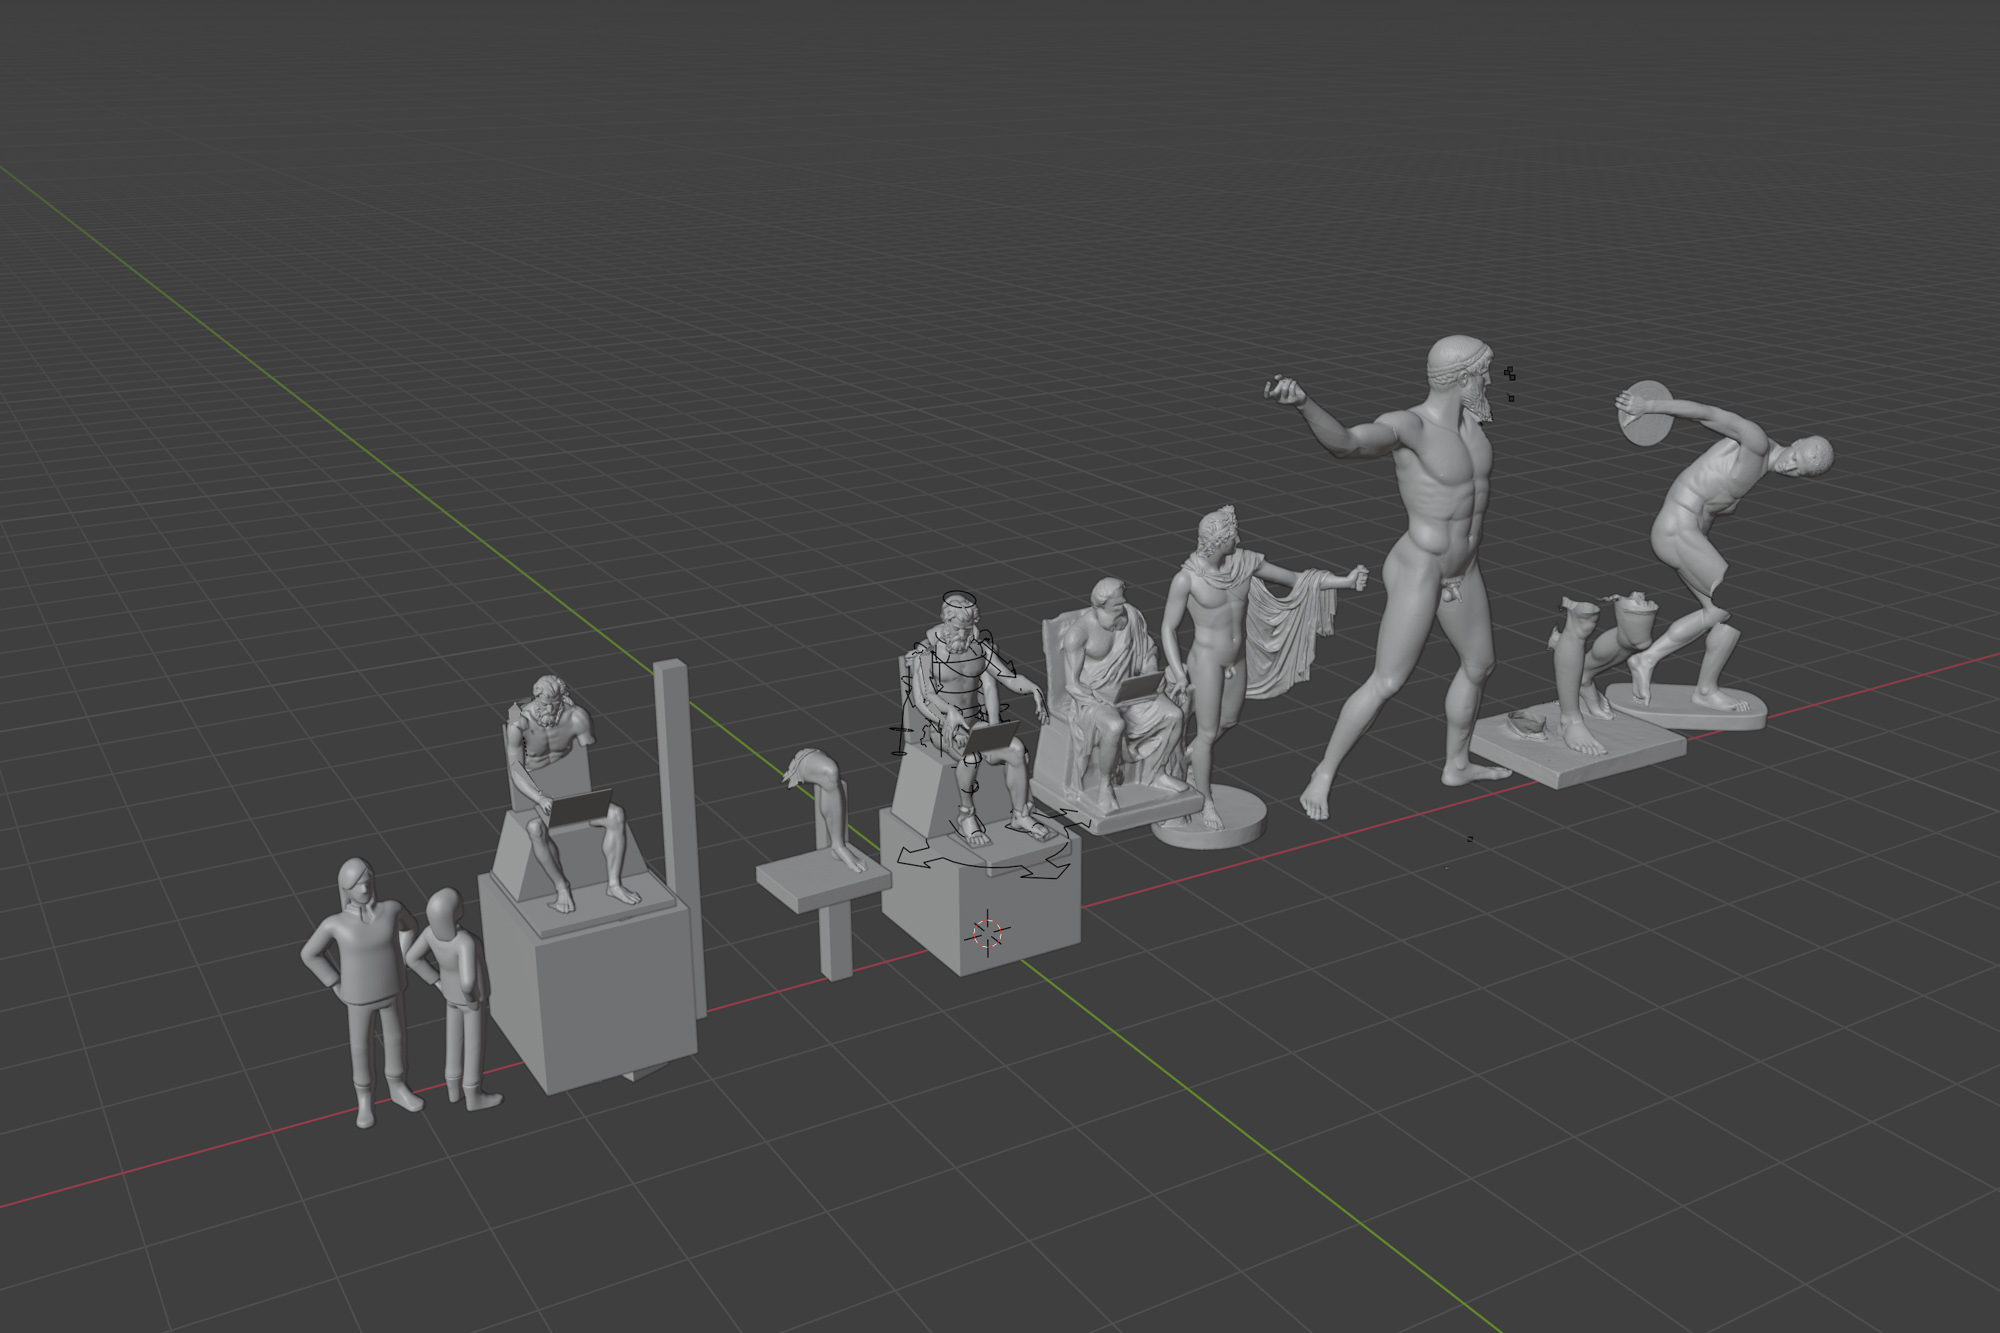Click the laptop on the rigged seated statue

(992, 736)
